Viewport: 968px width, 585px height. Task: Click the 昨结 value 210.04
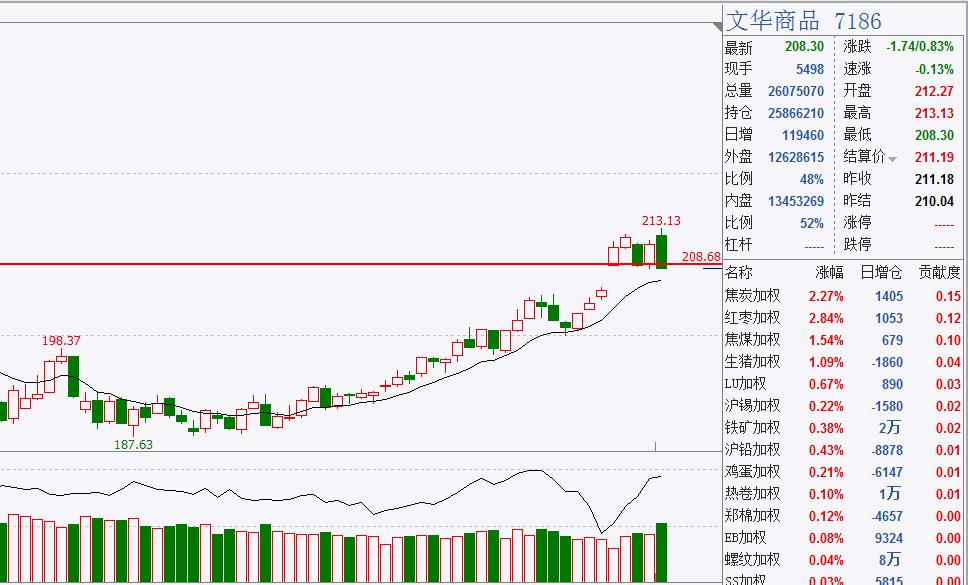coord(934,201)
